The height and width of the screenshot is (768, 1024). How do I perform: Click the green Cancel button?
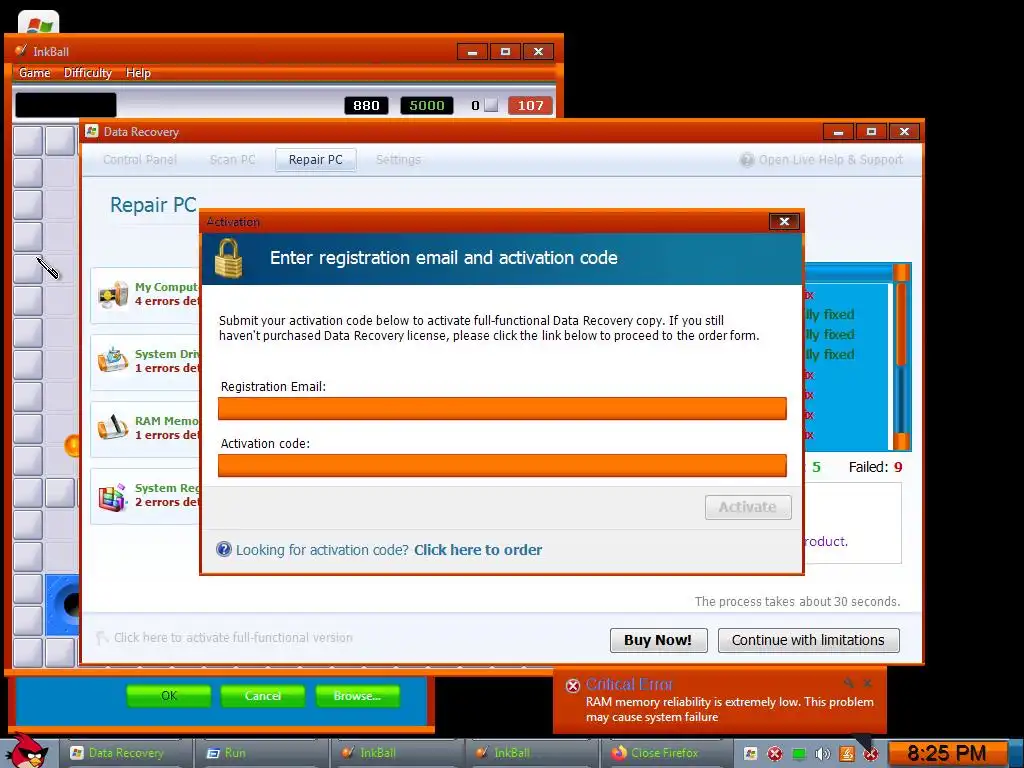pos(263,696)
